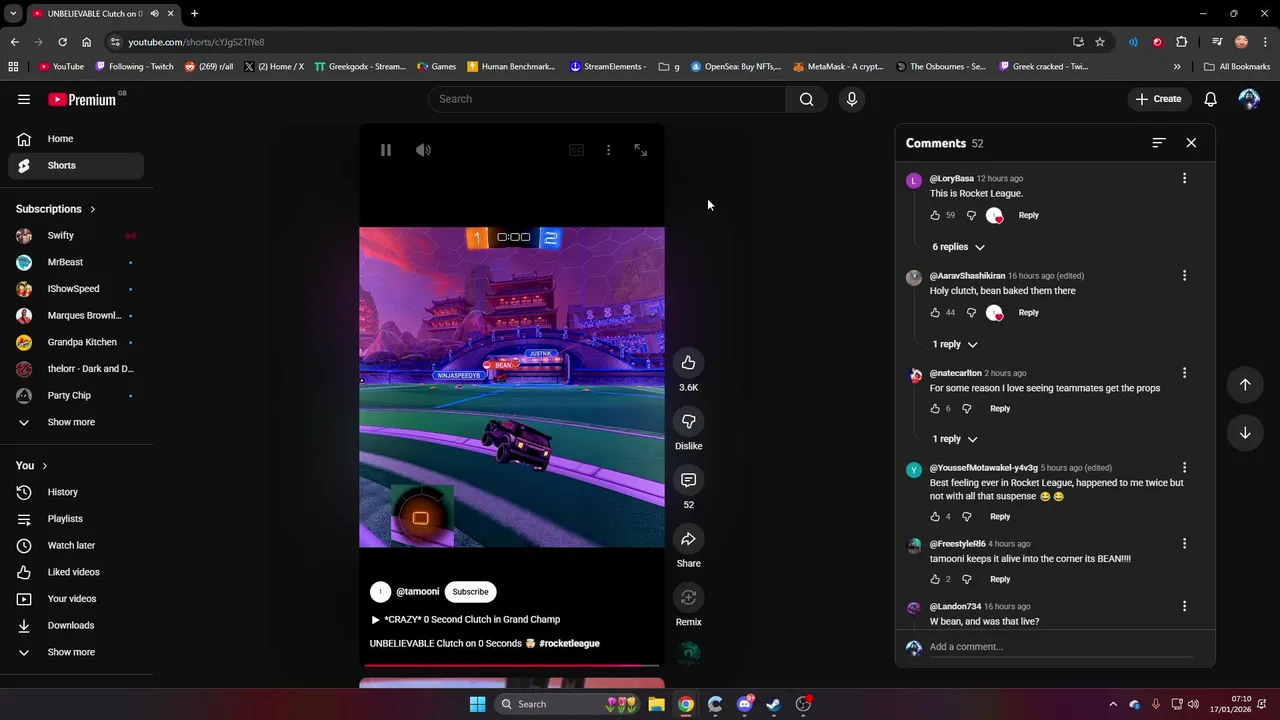Image resolution: width=1280 pixels, height=720 pixels.
Task: Open options menu for natecarlton comment
Action: [x=1184, y=373]
